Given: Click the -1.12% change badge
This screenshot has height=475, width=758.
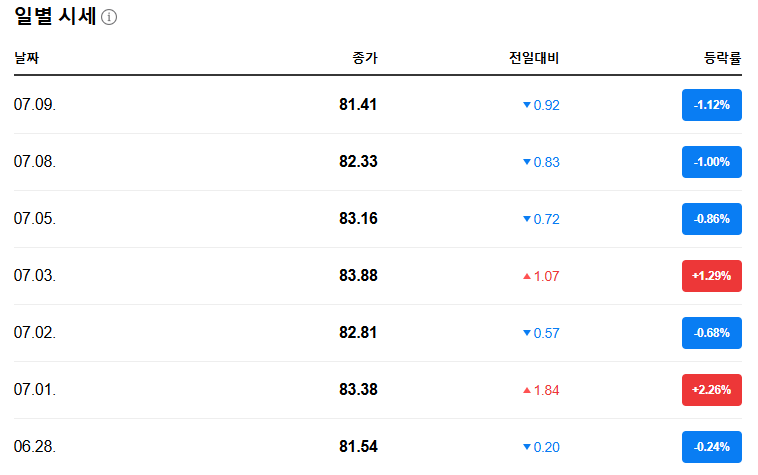Looking at the screenshot, I should (x=712, y=105).
